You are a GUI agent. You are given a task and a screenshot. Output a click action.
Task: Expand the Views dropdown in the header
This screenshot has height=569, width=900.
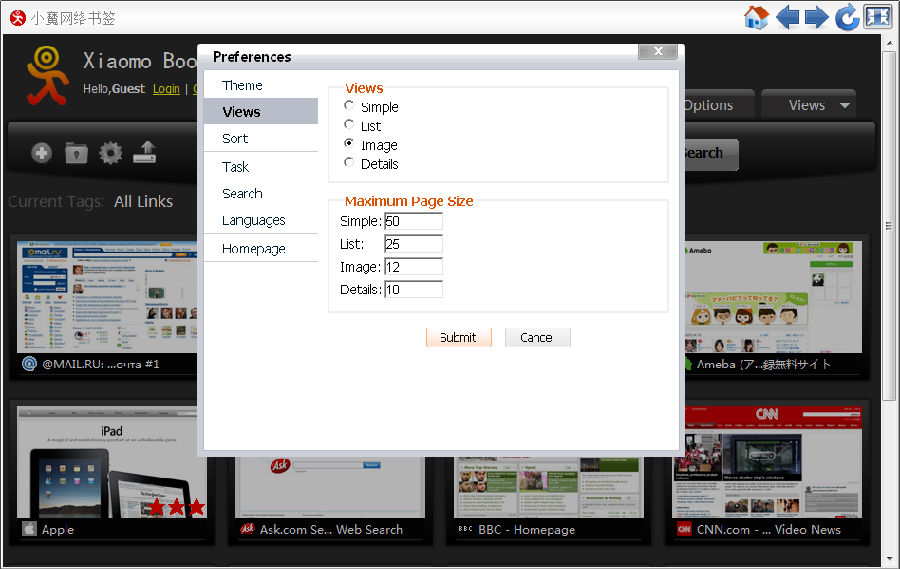pyautogui.click(x=817, y=105)
